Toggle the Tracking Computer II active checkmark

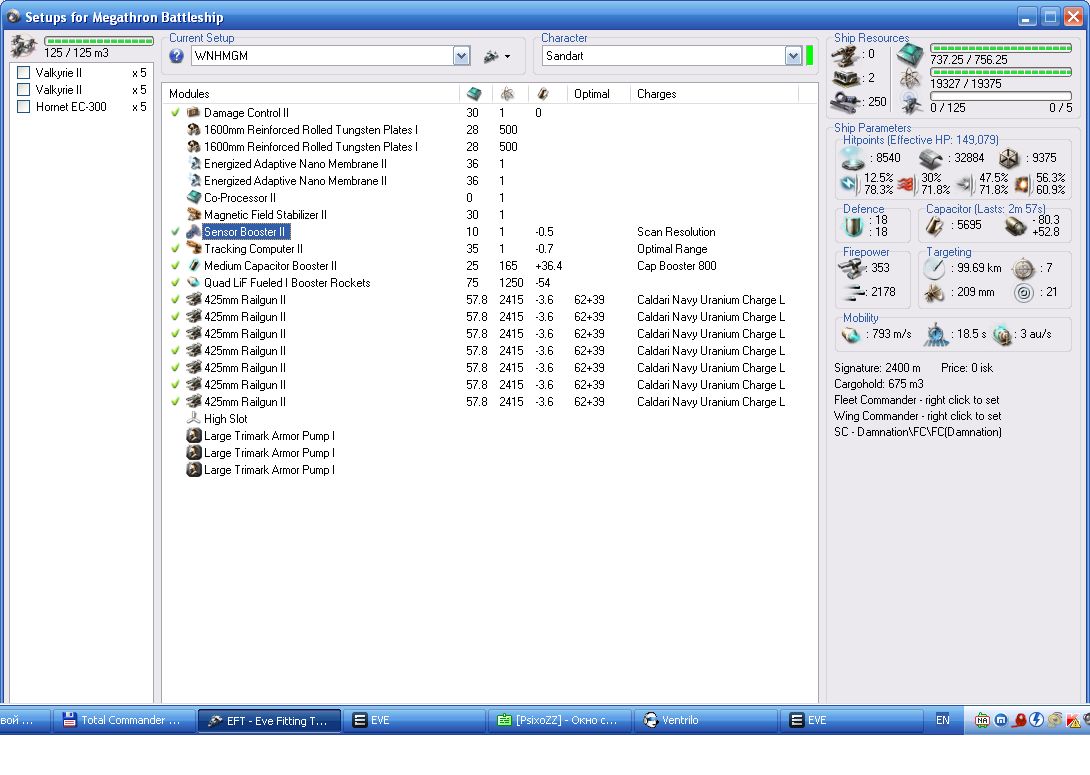(x=175, y=249)
